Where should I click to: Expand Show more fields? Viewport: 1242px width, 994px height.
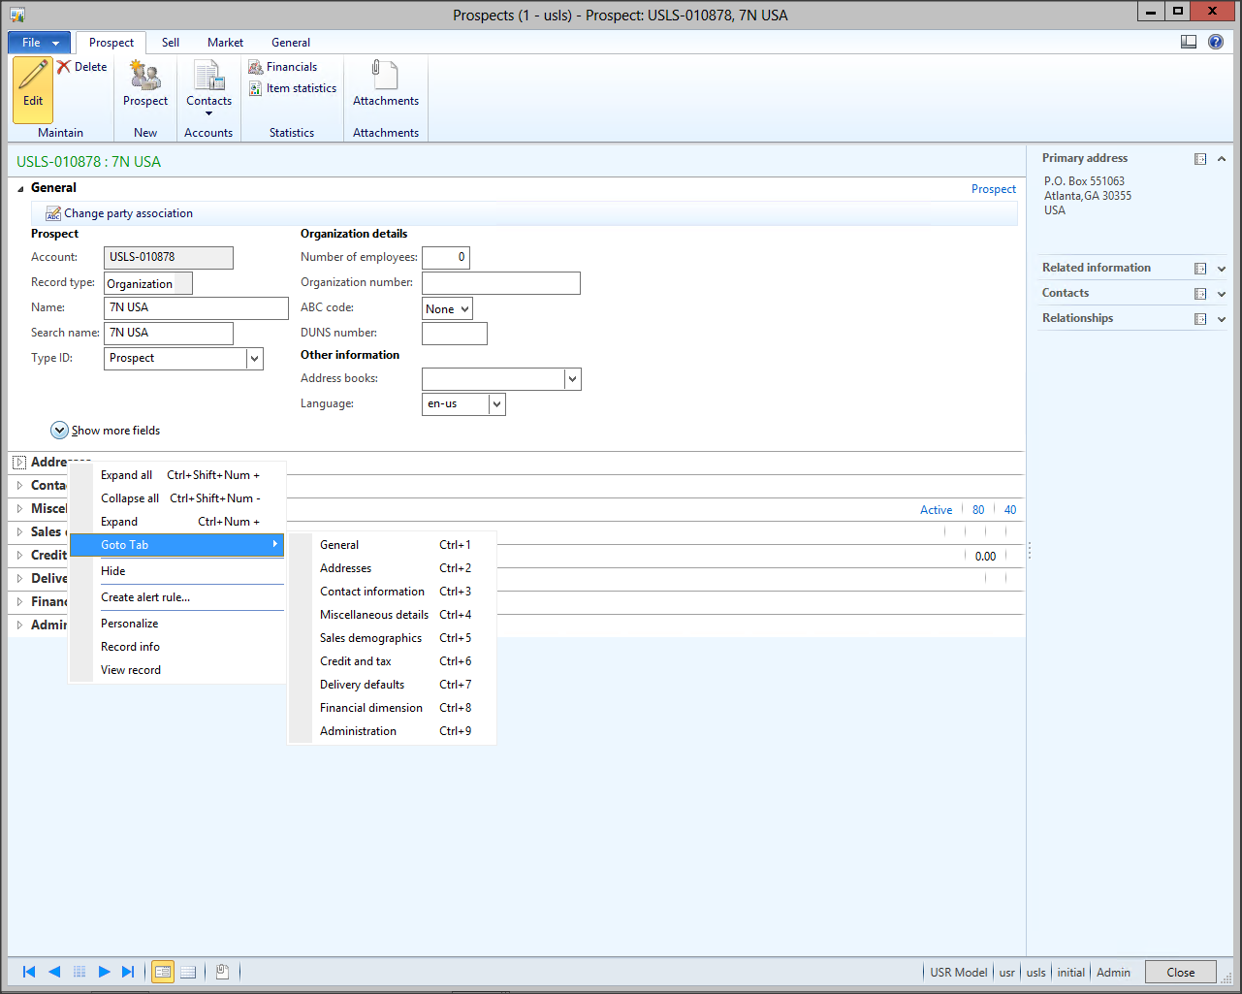click(x=60, y=430)
